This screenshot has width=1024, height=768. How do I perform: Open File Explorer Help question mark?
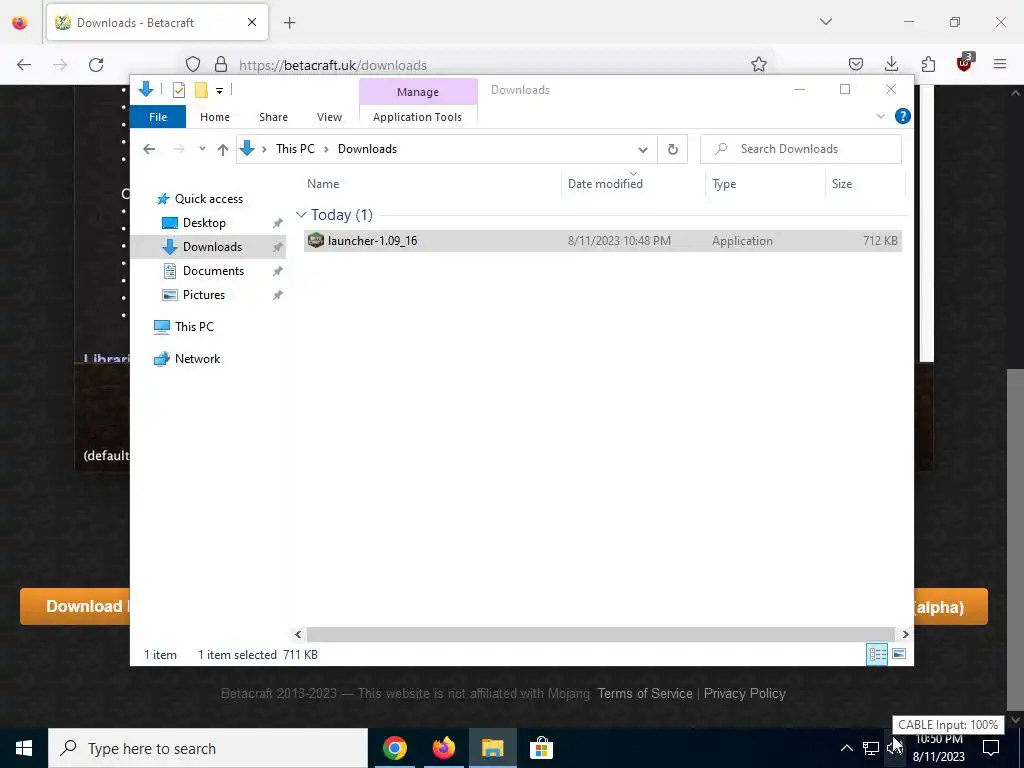tap(903, 116)
